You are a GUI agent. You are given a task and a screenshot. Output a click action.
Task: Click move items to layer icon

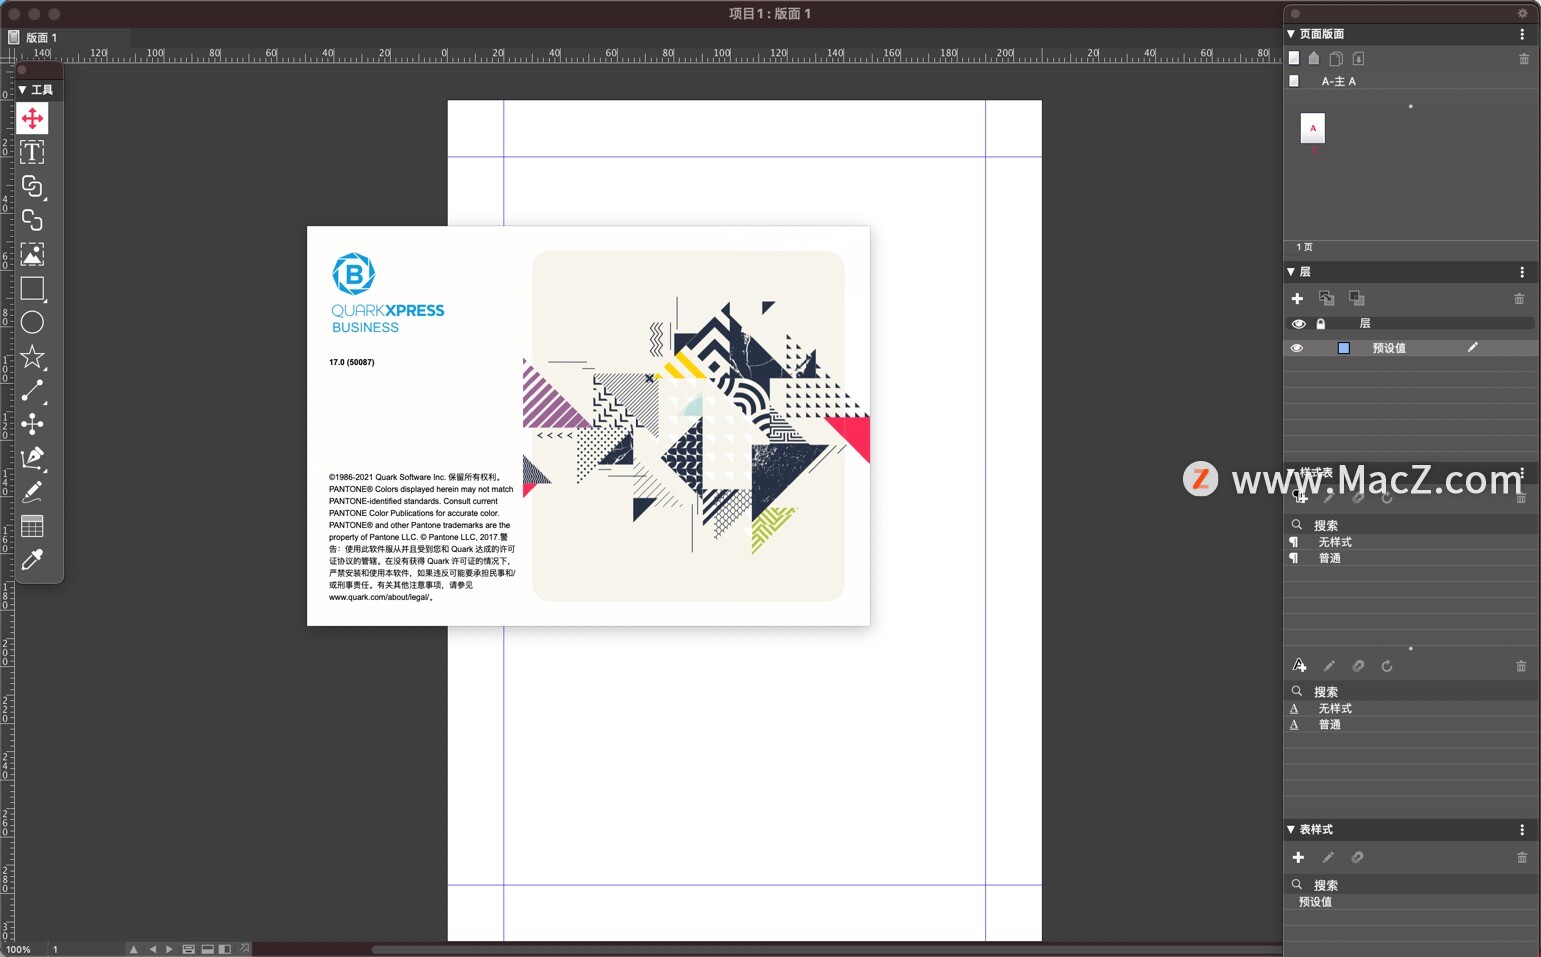pos(1327,299)
